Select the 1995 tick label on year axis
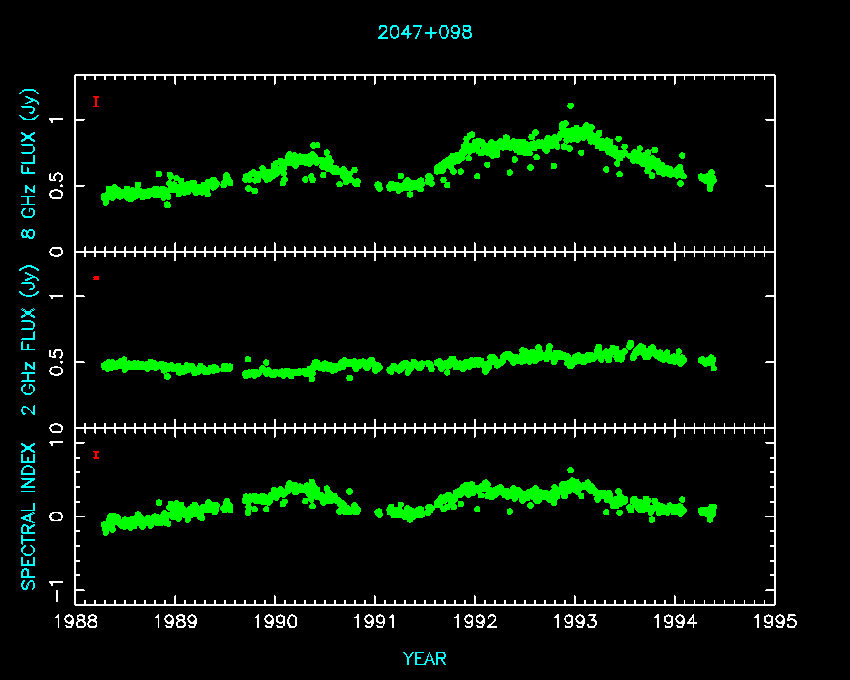 point(775,621)
